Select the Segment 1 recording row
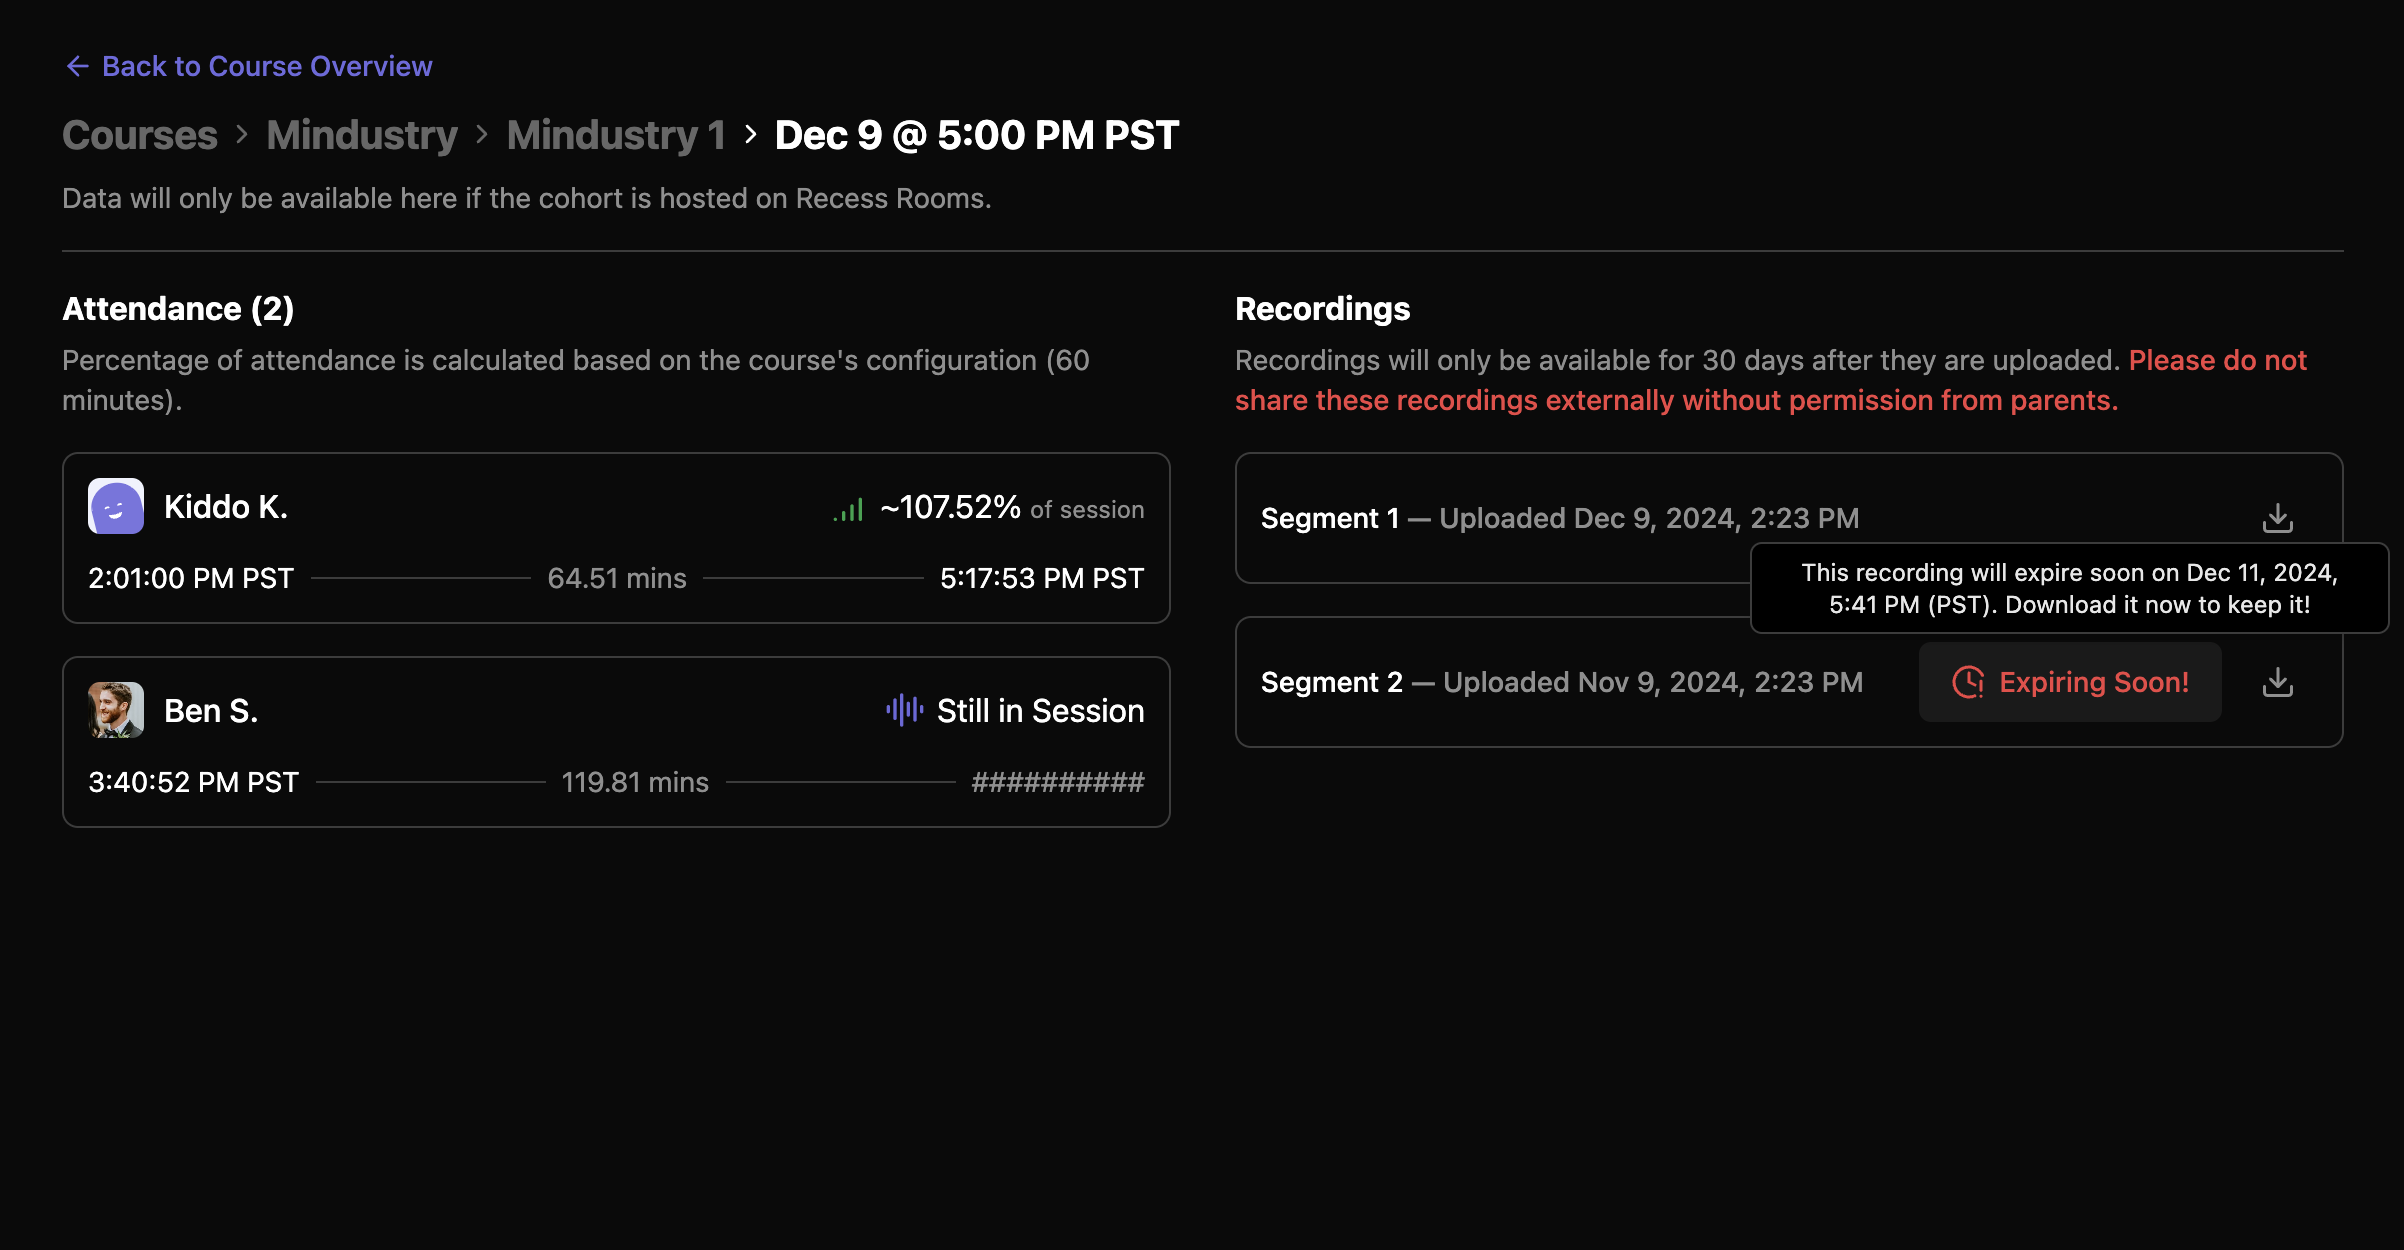This screenshot has height=1250, width=2404. click(1559, 518)
